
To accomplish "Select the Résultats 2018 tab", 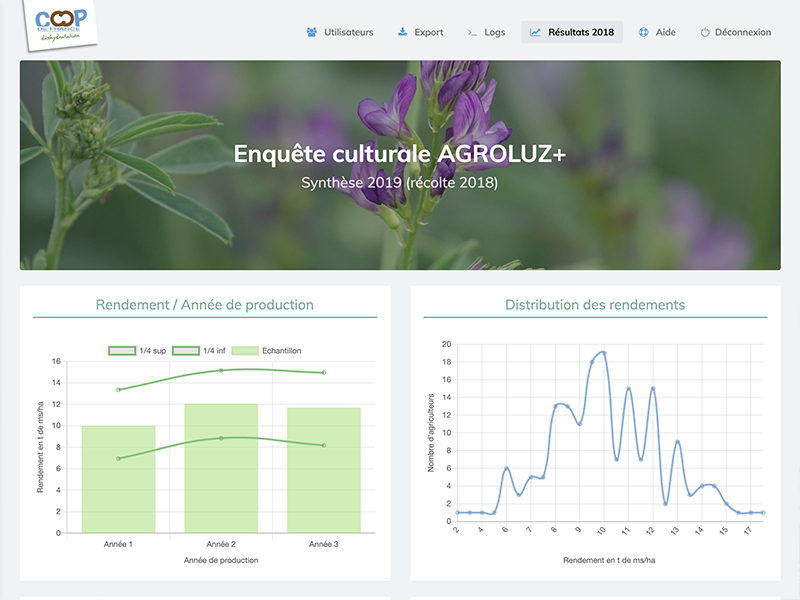I will (x=572, y=32).
